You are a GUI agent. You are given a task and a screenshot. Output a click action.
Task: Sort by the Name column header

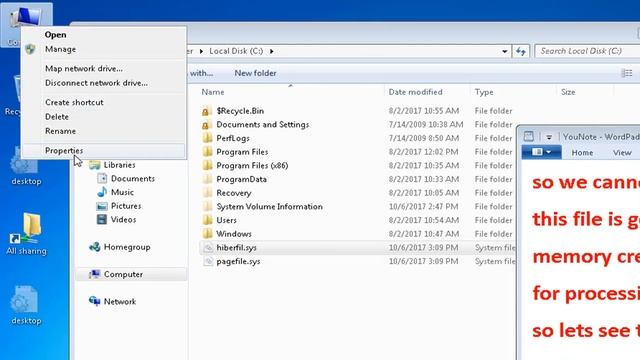[x=213, y=92]
